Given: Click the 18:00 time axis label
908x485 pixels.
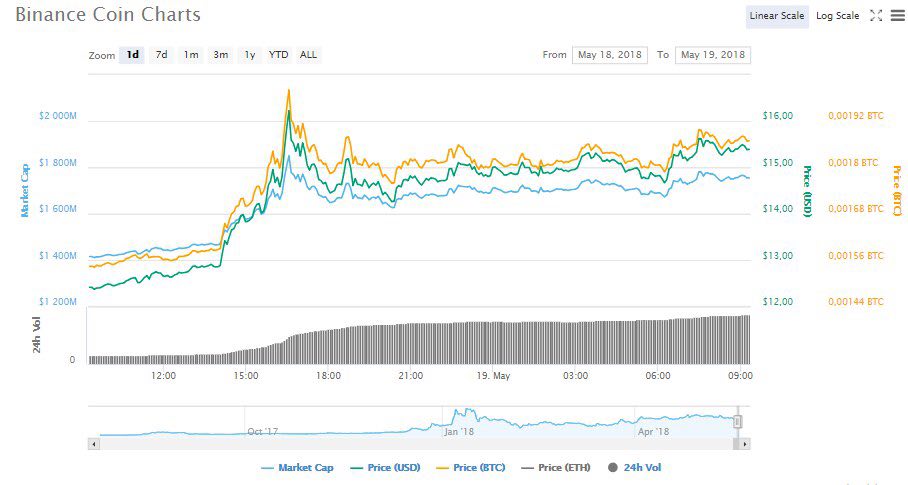Looking at the screenshot, I should [328, 376].
